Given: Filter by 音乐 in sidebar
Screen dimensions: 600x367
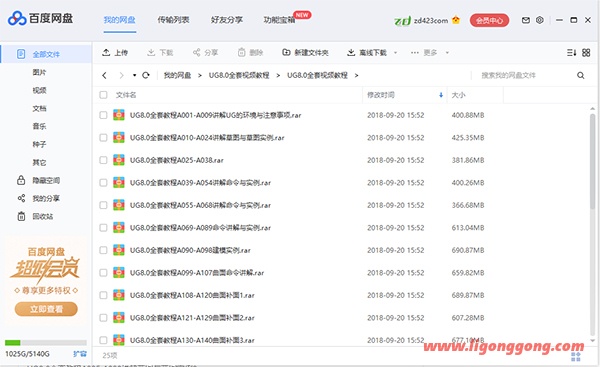Looking at the screenshot, I should coord(39,126).
